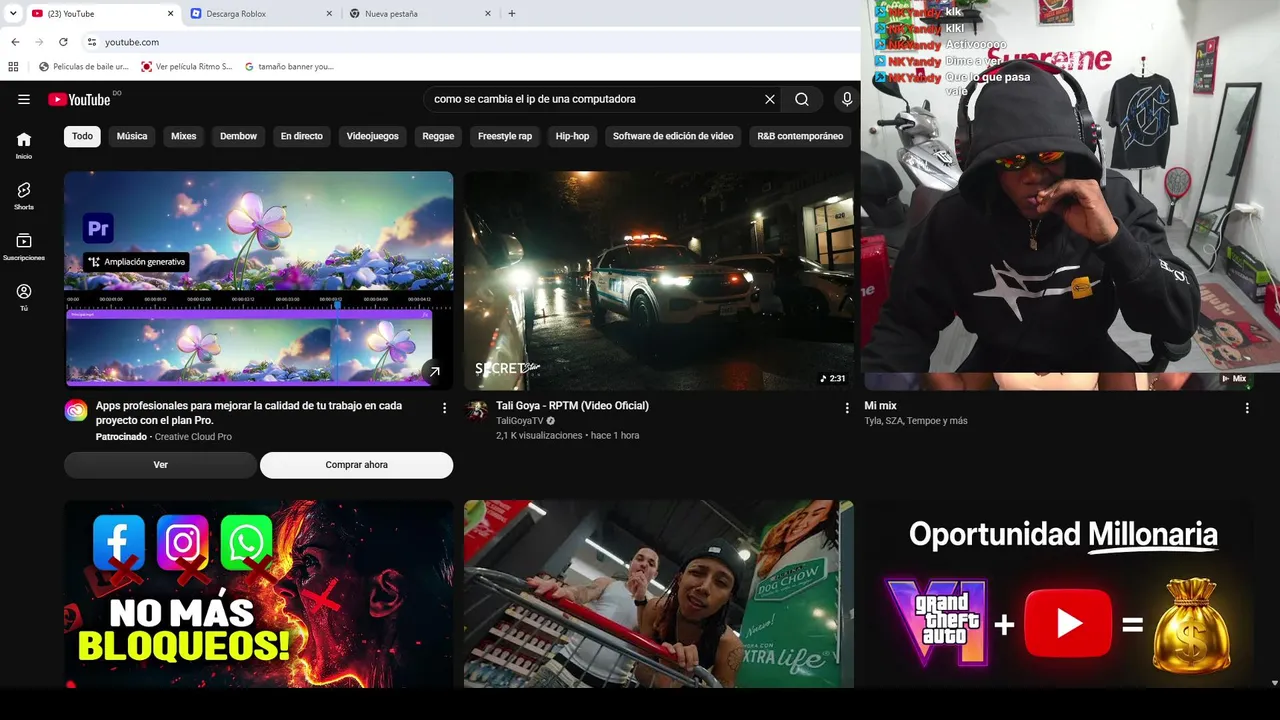
Task: Click the scrollbar down arrow
Action: pos(1274,683)
